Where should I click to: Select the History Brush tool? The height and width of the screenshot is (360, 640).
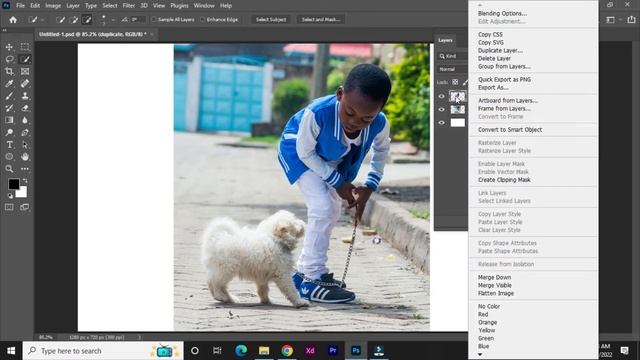pyautogui.click(x=9, y=108)
